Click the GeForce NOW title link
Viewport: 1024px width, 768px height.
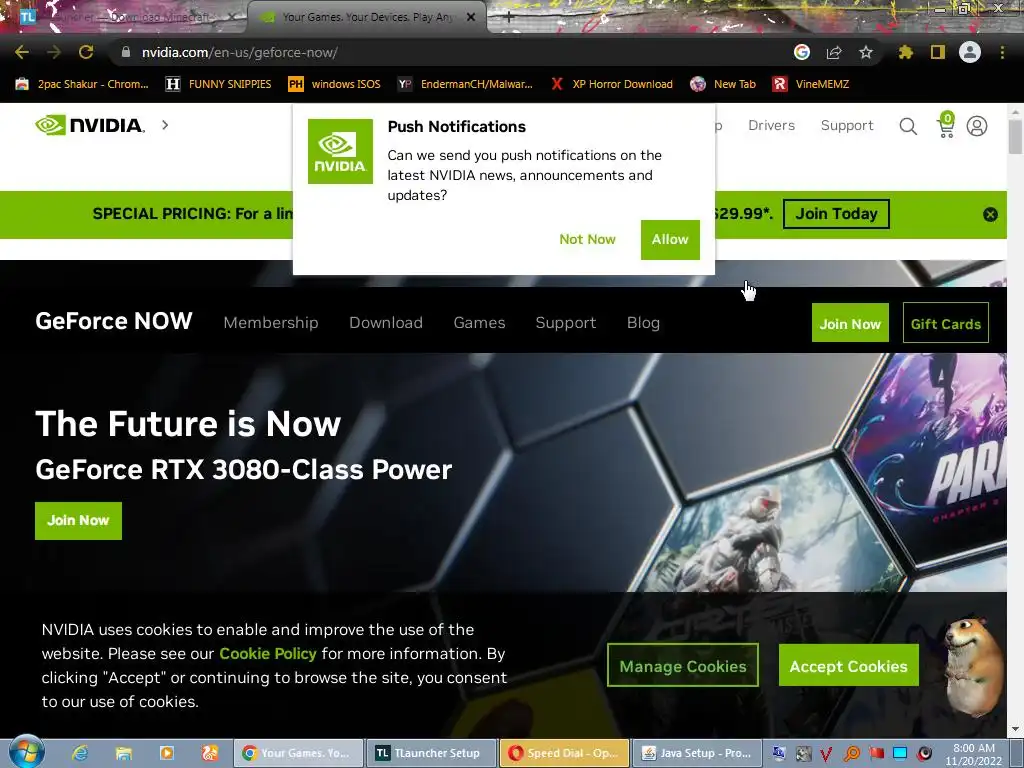114,321
